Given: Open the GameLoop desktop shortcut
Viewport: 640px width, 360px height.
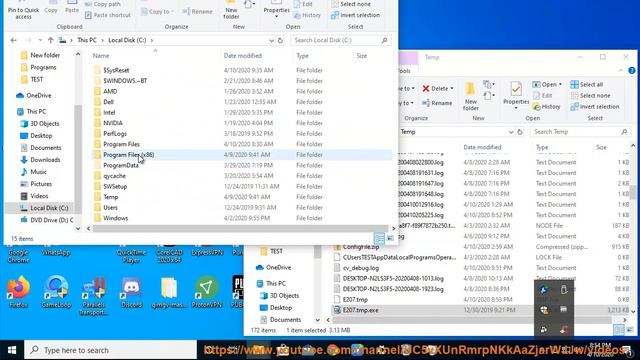Looking at the screenshot, I should 56,291.
